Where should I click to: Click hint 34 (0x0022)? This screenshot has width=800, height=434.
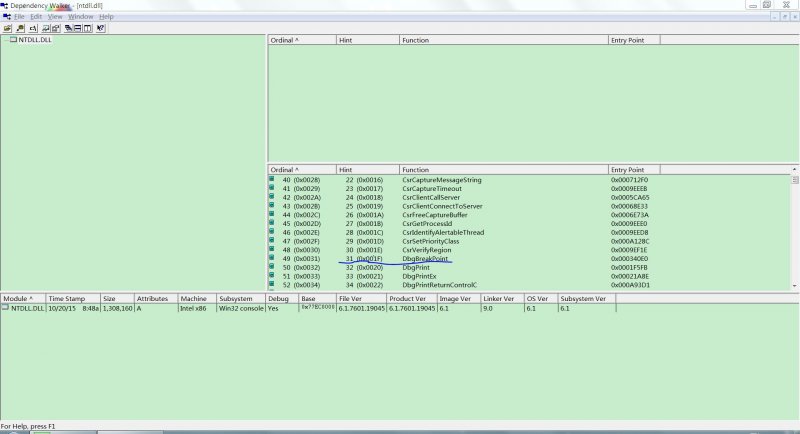364,285
